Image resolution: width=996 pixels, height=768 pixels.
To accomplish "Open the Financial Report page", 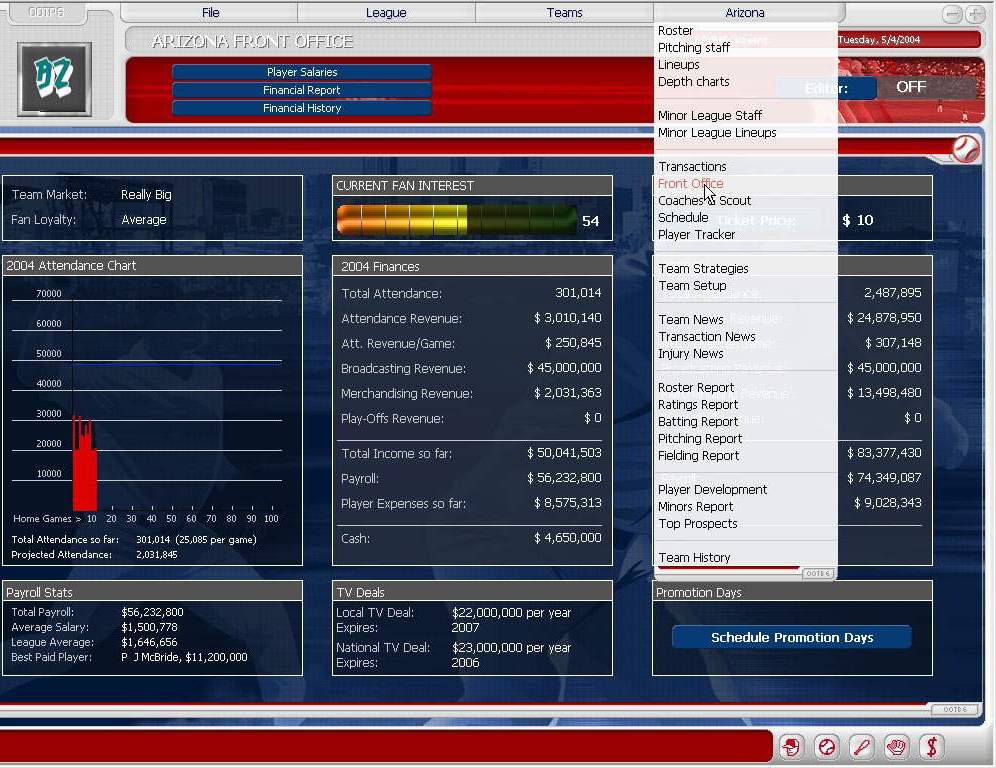I will [x=301, y=90].
